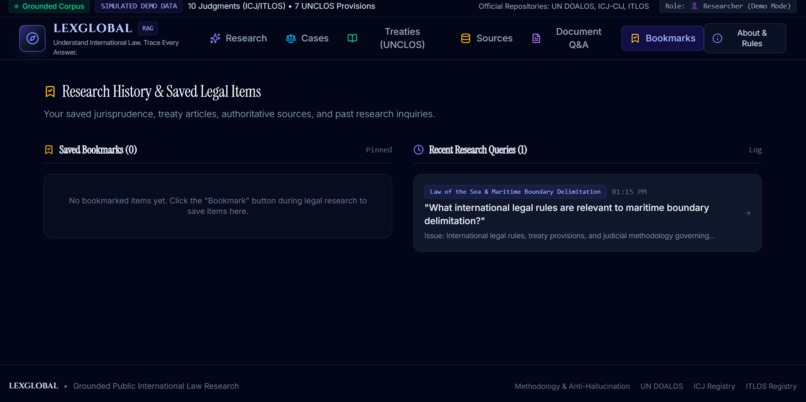
Task: Click the Pinned label
Action: coord(379,150)
